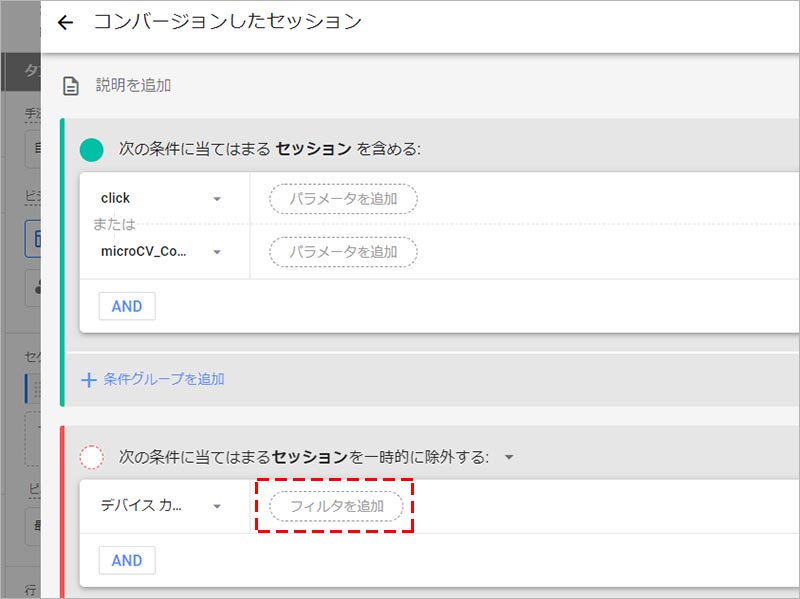This screenshot has height=599, width=800.
Task: Click パラメータを追加 in the microCV_Co... row
Action: tap(343, 252)
